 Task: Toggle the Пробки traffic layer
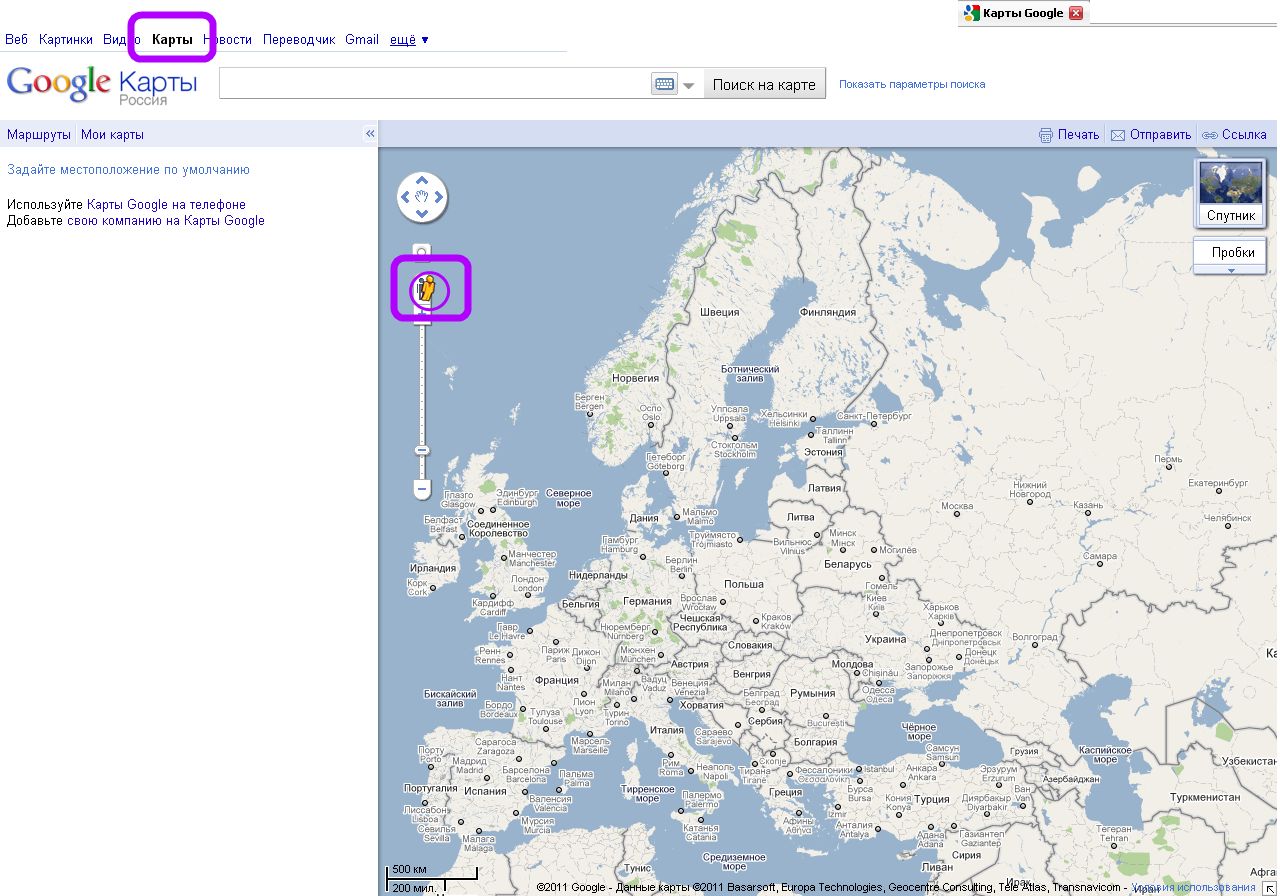point(1232,253)
